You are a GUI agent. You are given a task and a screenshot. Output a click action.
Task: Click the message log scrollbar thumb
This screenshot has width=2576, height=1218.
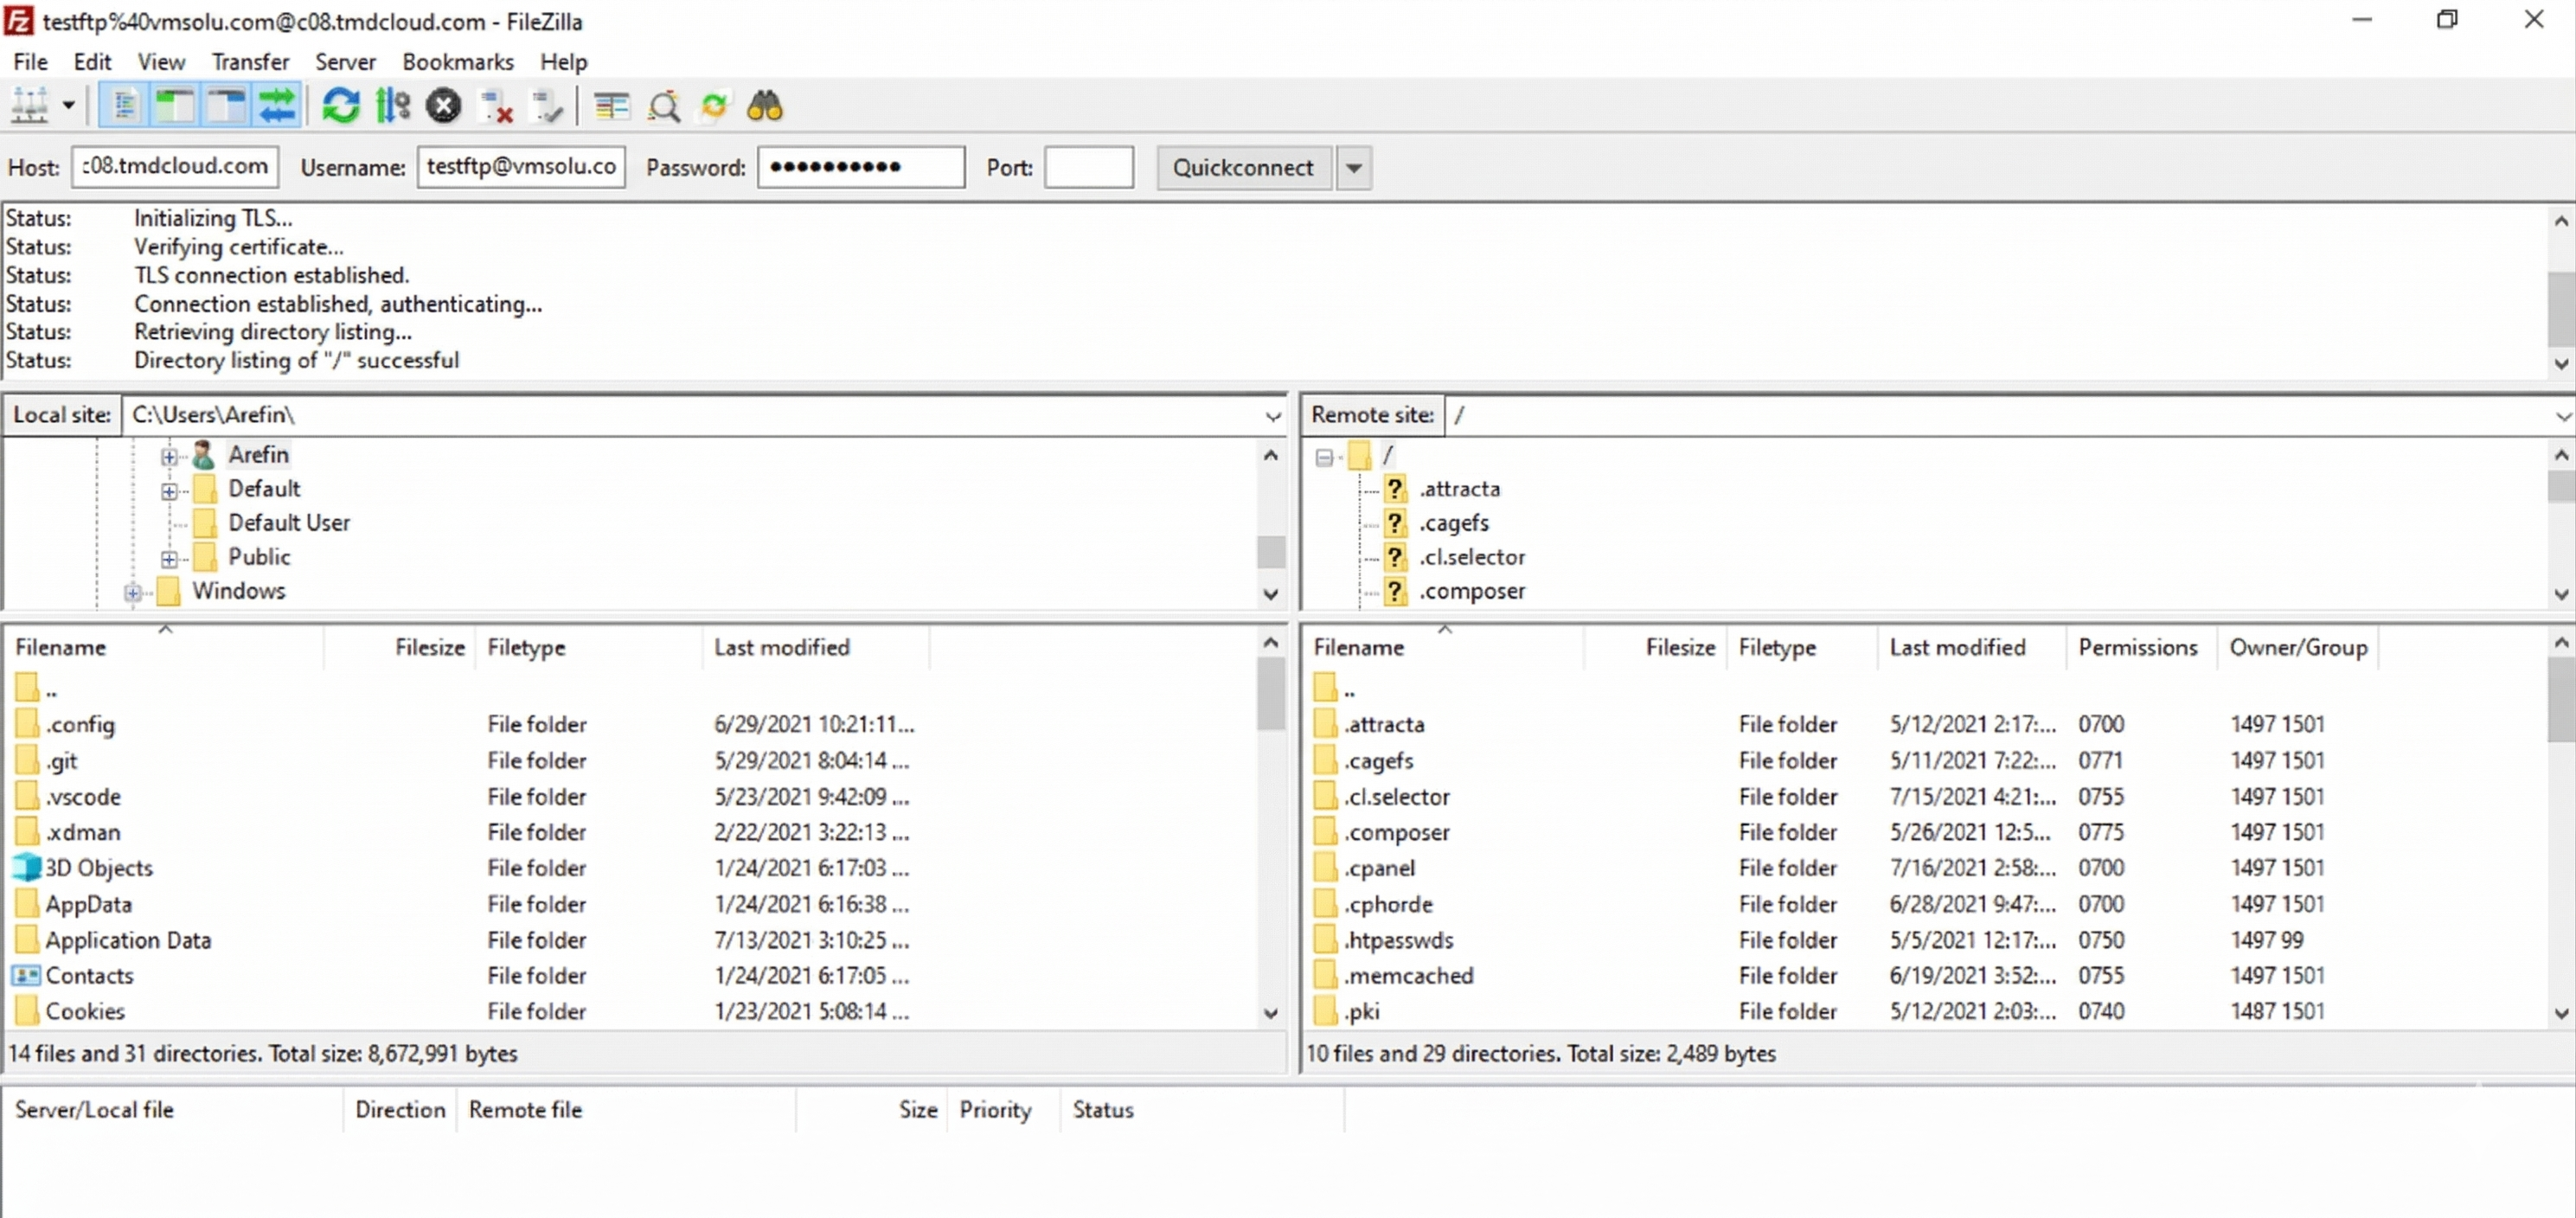pos(2561,308)
